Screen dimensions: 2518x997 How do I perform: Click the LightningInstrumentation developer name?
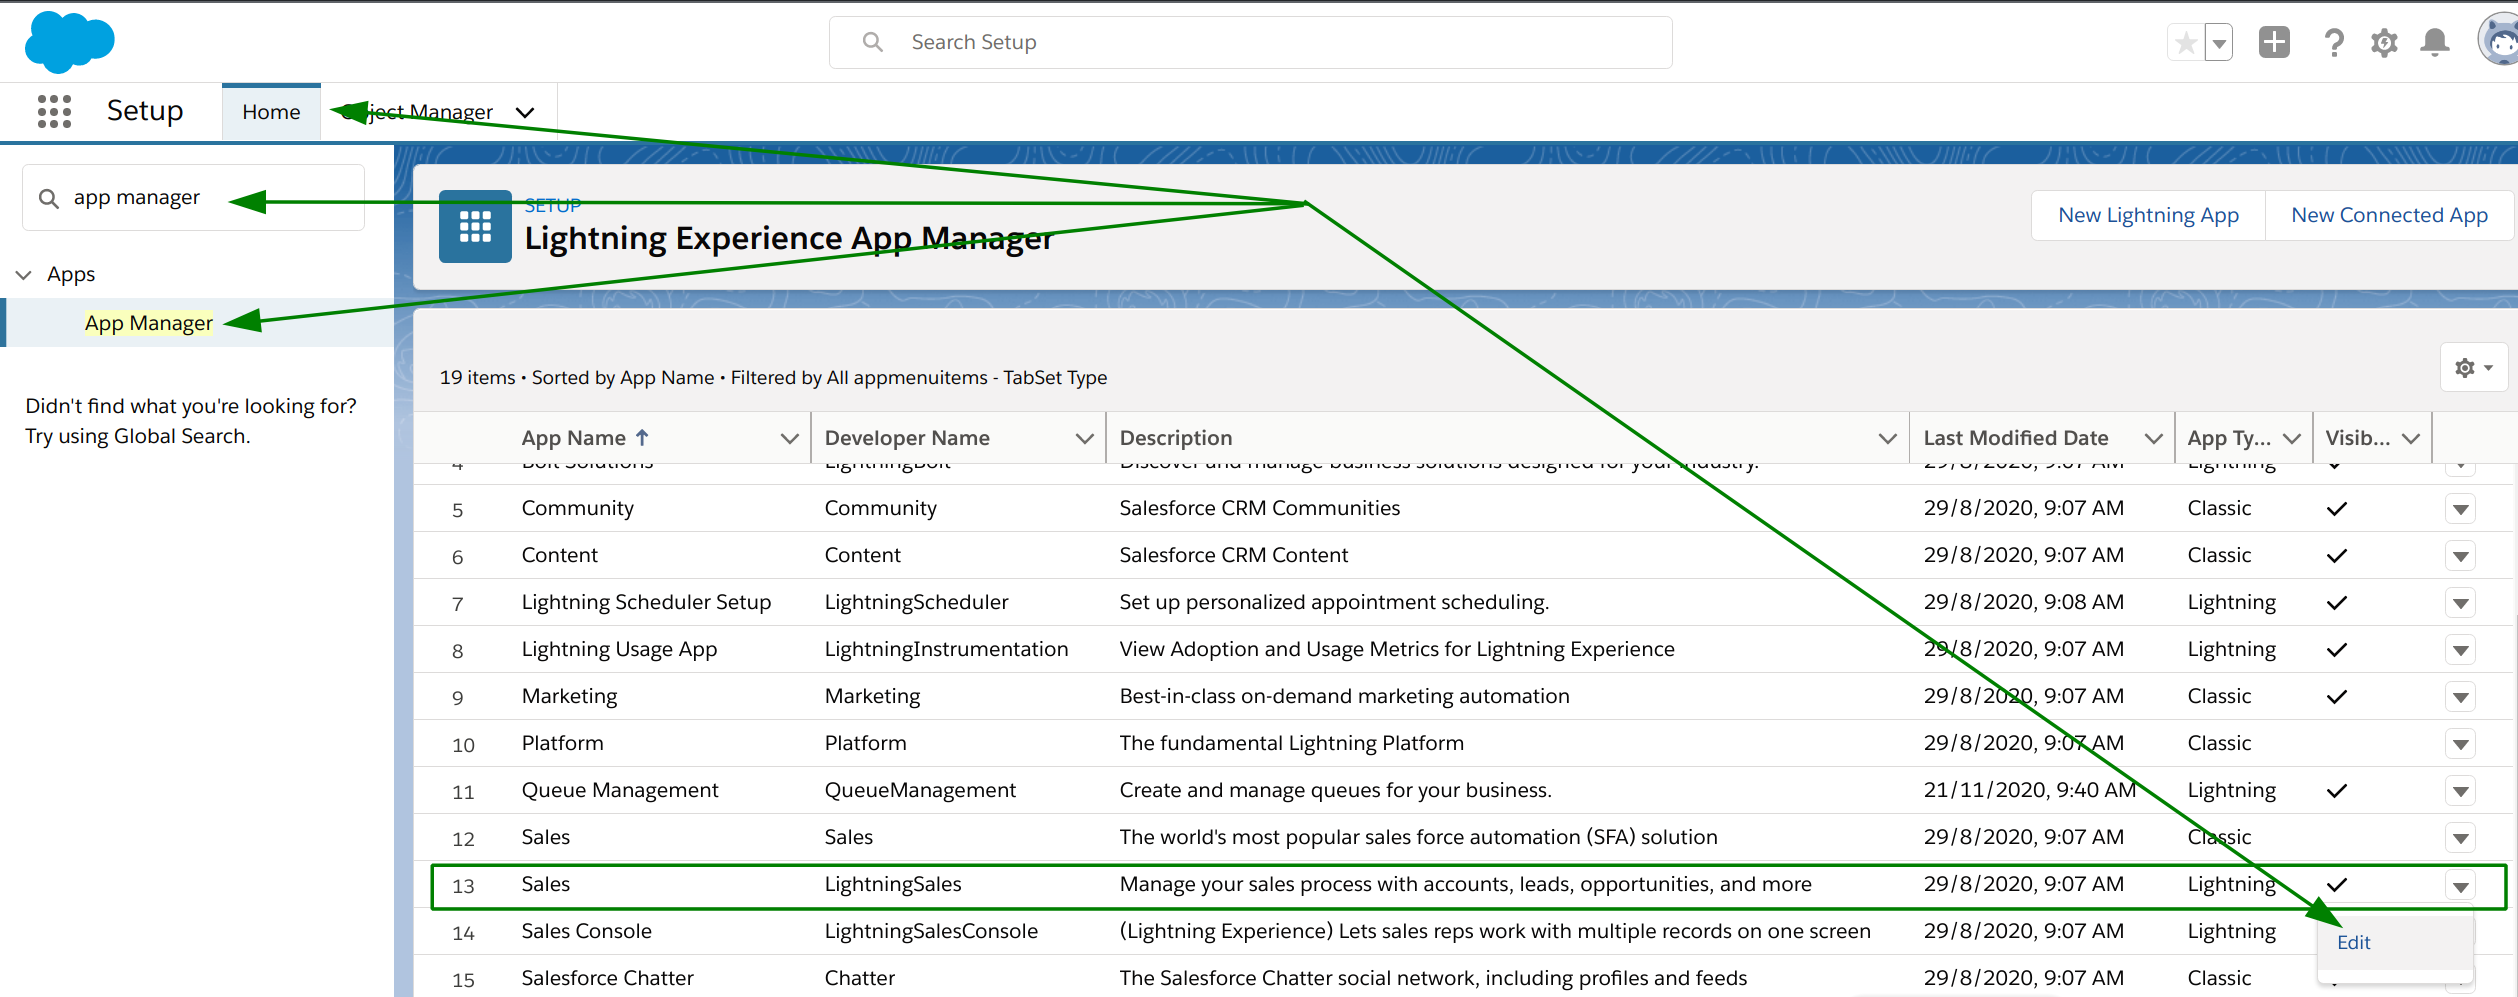[946, 649]
